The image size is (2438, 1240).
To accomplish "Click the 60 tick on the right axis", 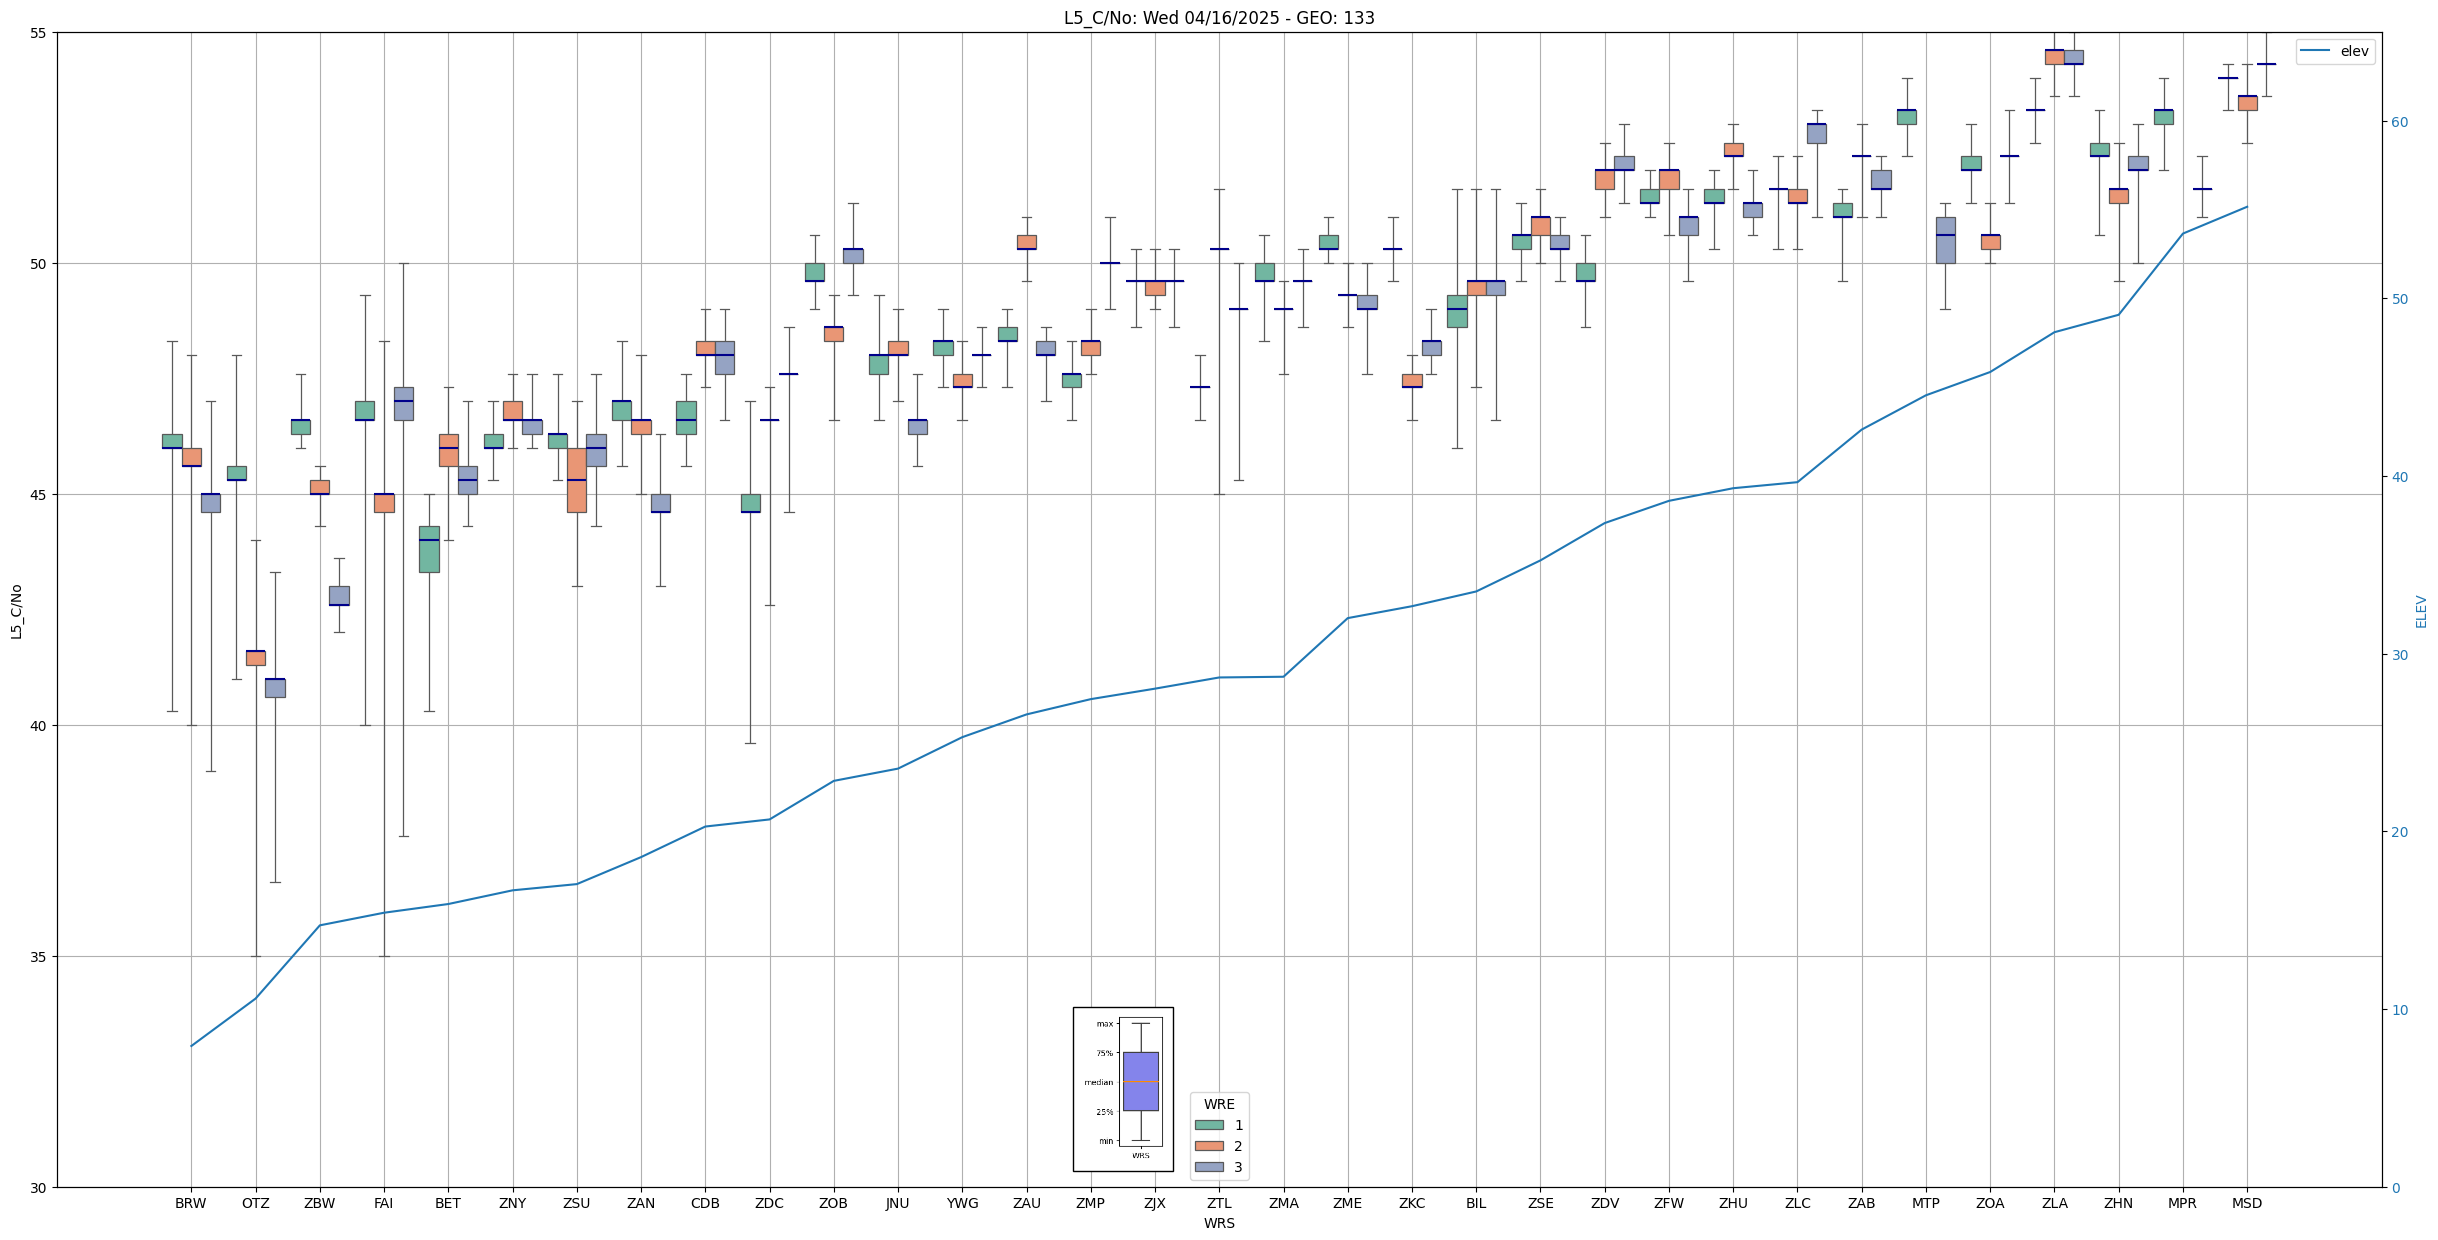I will [2398, 122].
